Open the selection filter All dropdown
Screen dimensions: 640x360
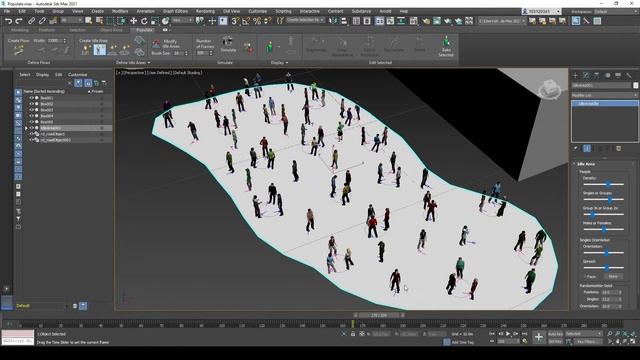[x=71, y=20]
